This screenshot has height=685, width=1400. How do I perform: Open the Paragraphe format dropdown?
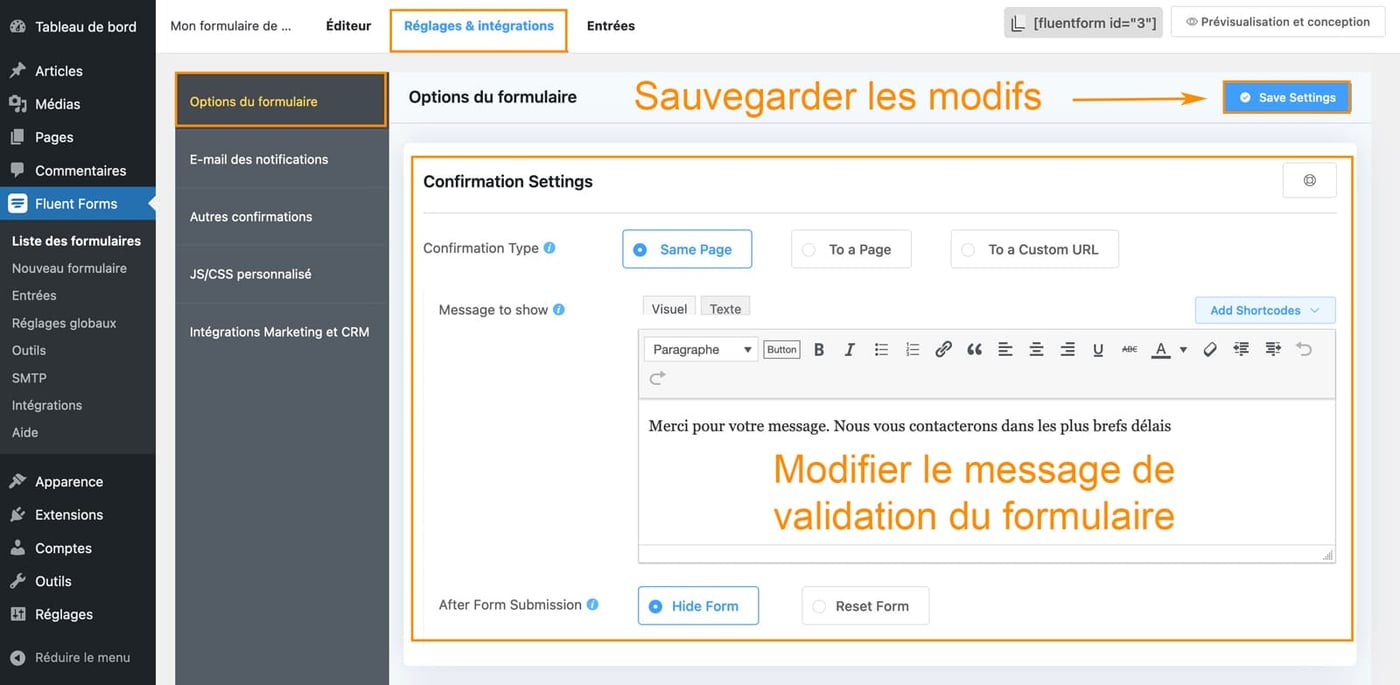(x=700, y=349)
